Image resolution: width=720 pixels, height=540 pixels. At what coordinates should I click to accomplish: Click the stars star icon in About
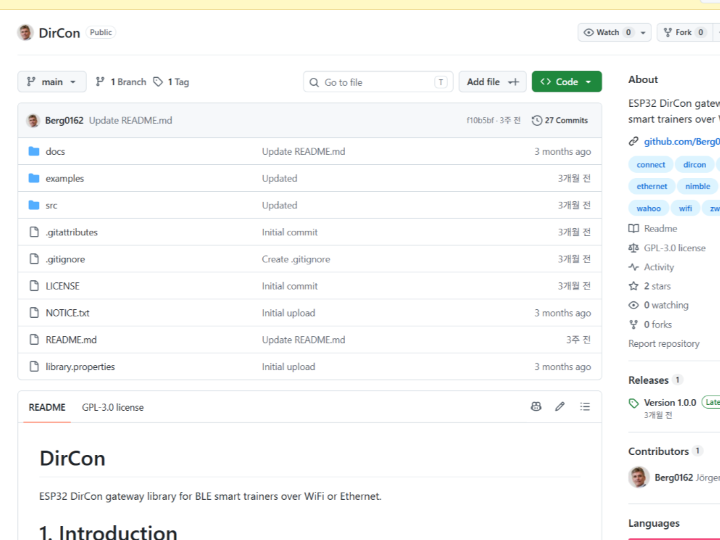[x=634, y=286]
